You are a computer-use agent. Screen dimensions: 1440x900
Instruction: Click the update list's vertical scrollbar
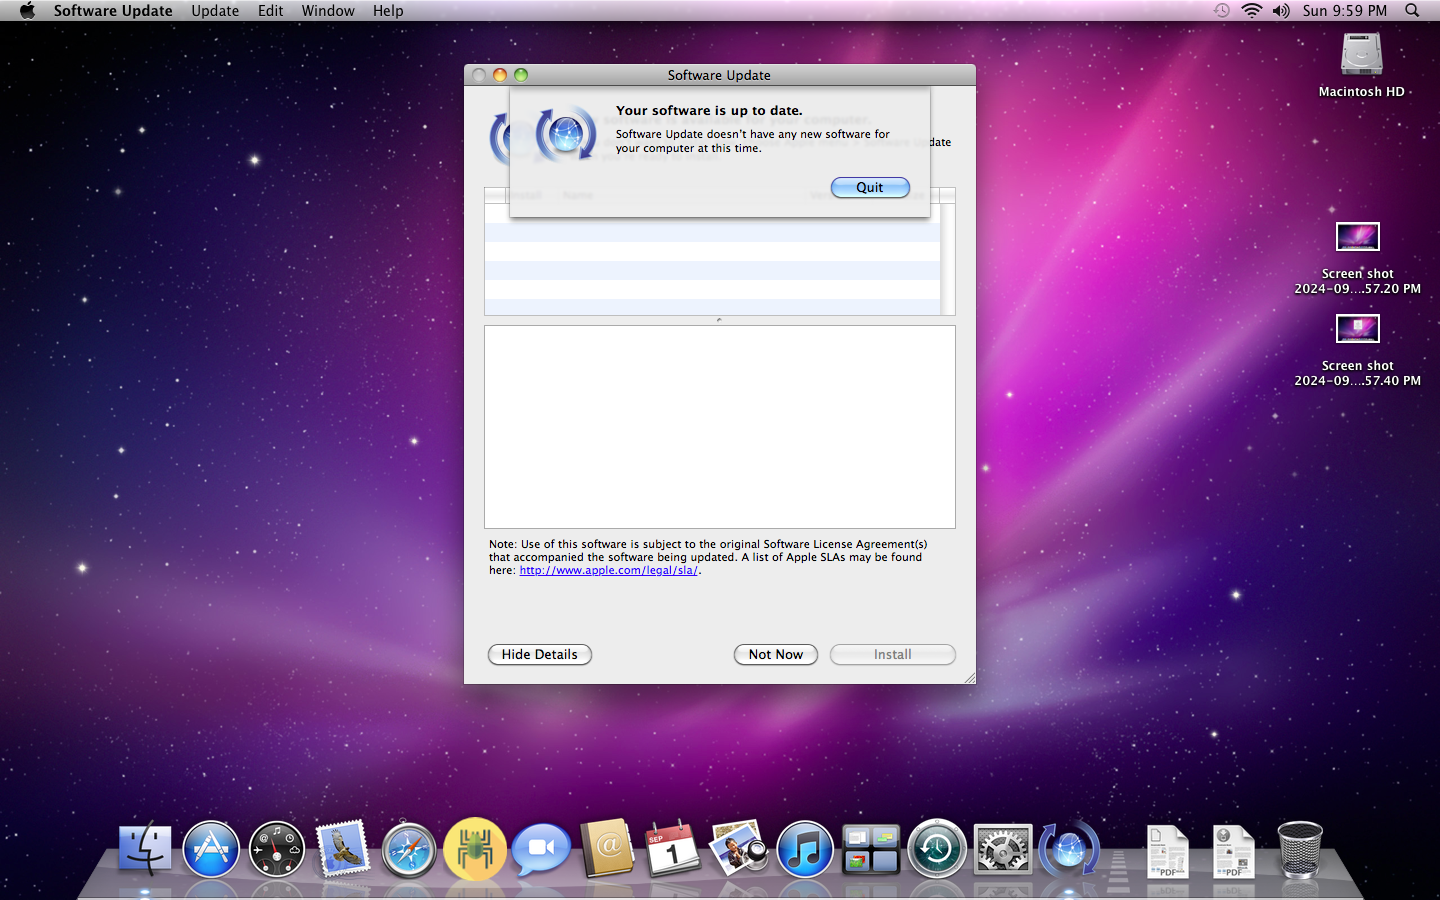pyautogui.click(x=948, y=260)
